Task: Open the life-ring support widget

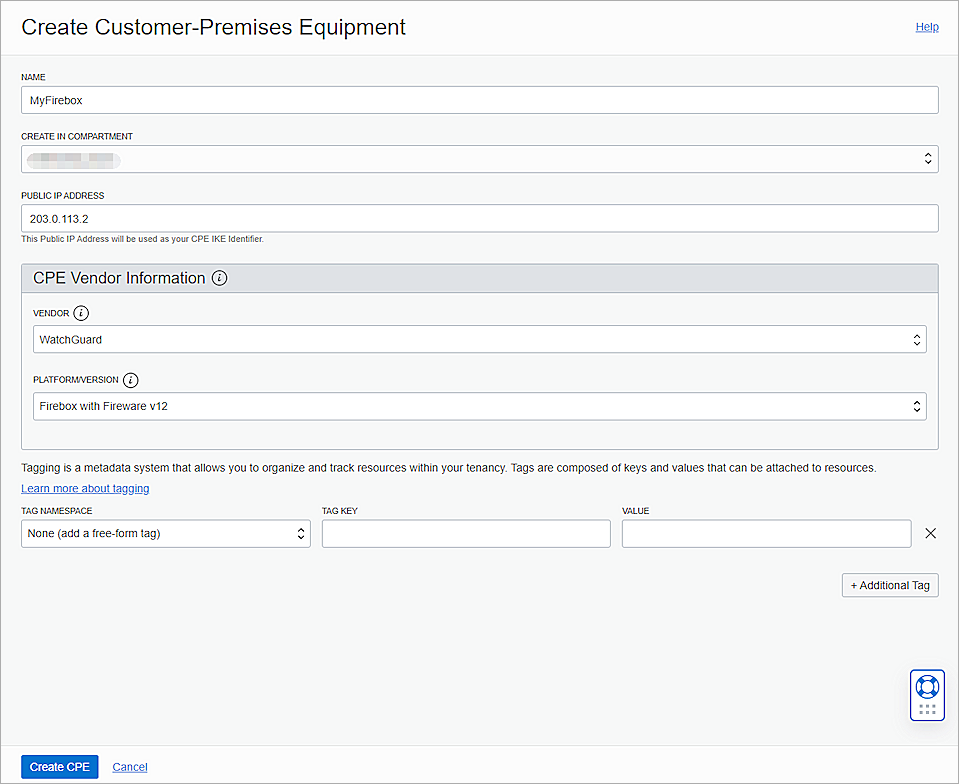Action: click(x=926, y=686)
